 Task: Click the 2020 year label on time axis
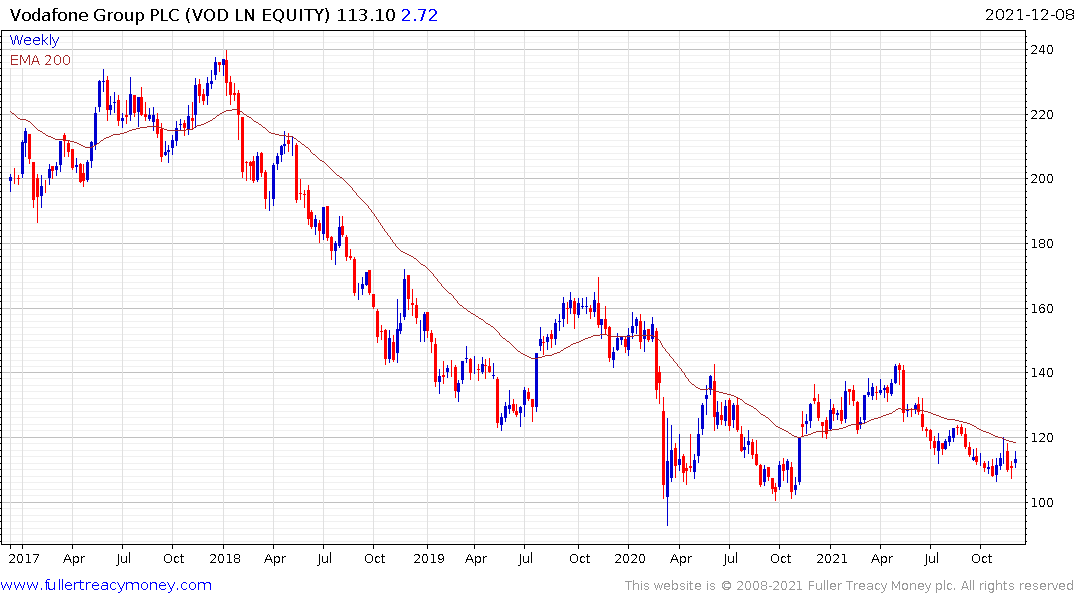tap(630, 558)
